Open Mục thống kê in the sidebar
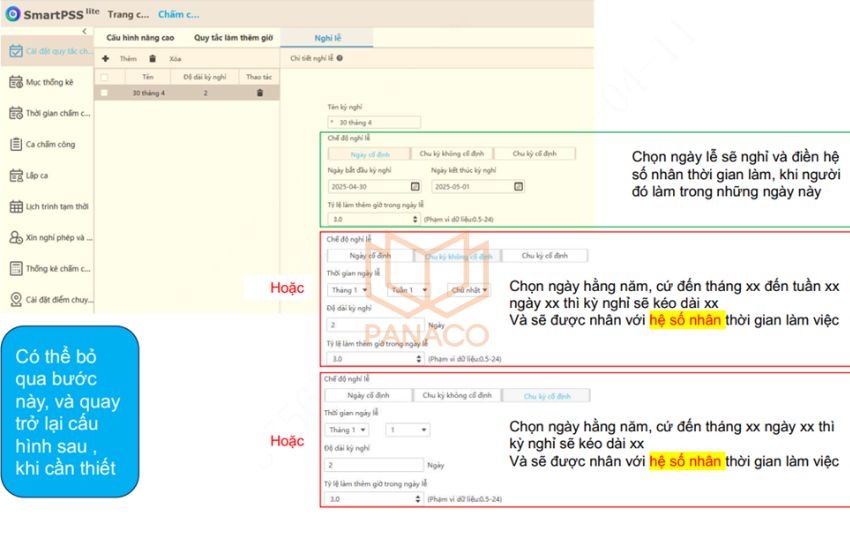This screenshot has width=850, height=533. click(x=48, y=82)
